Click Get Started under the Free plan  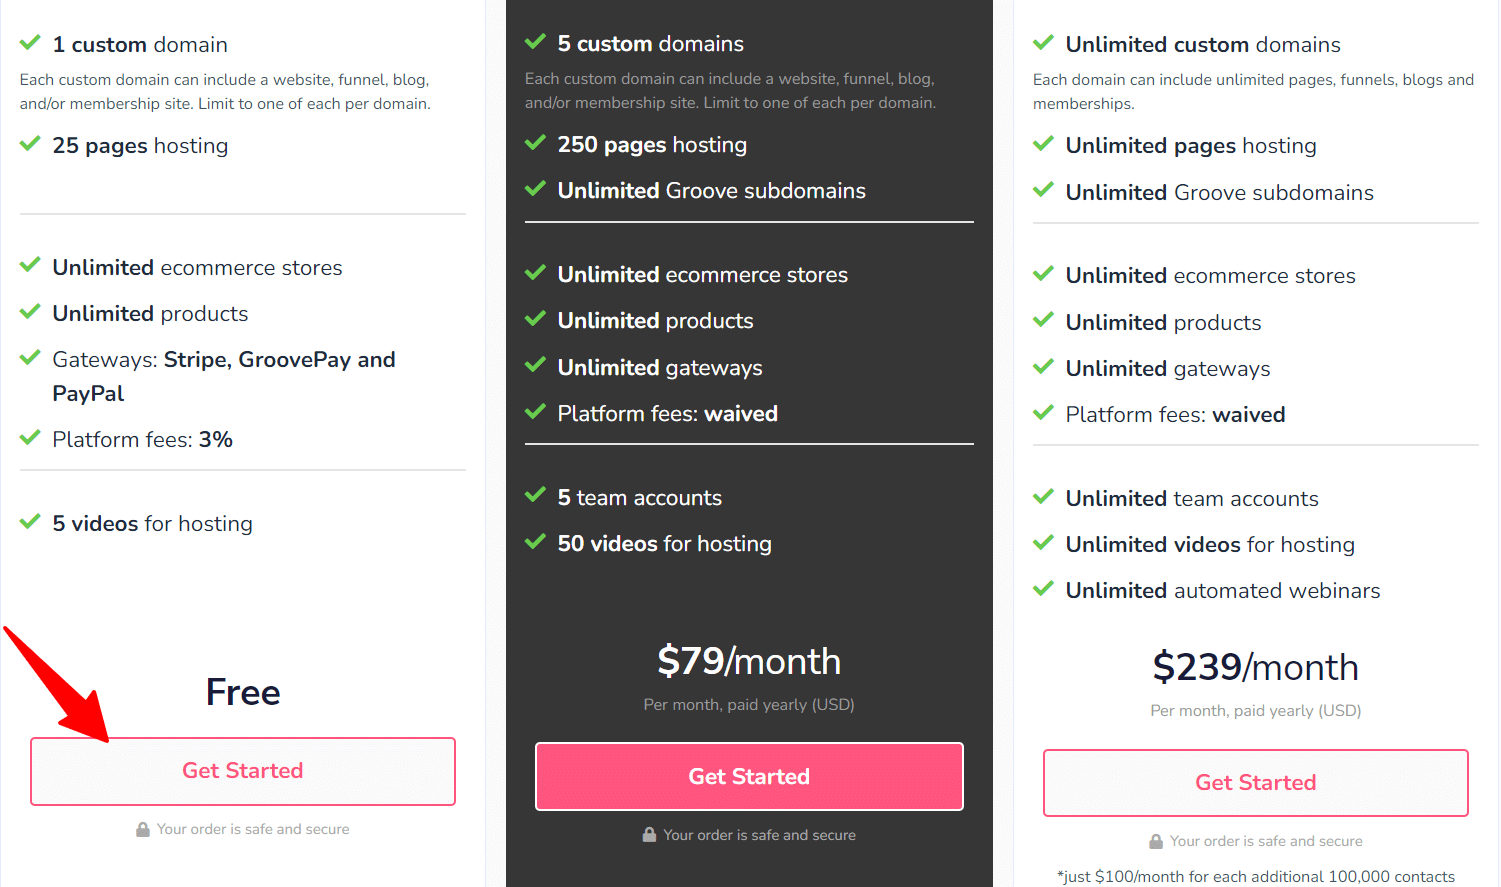pyautogui.click(x=243, y=771)
